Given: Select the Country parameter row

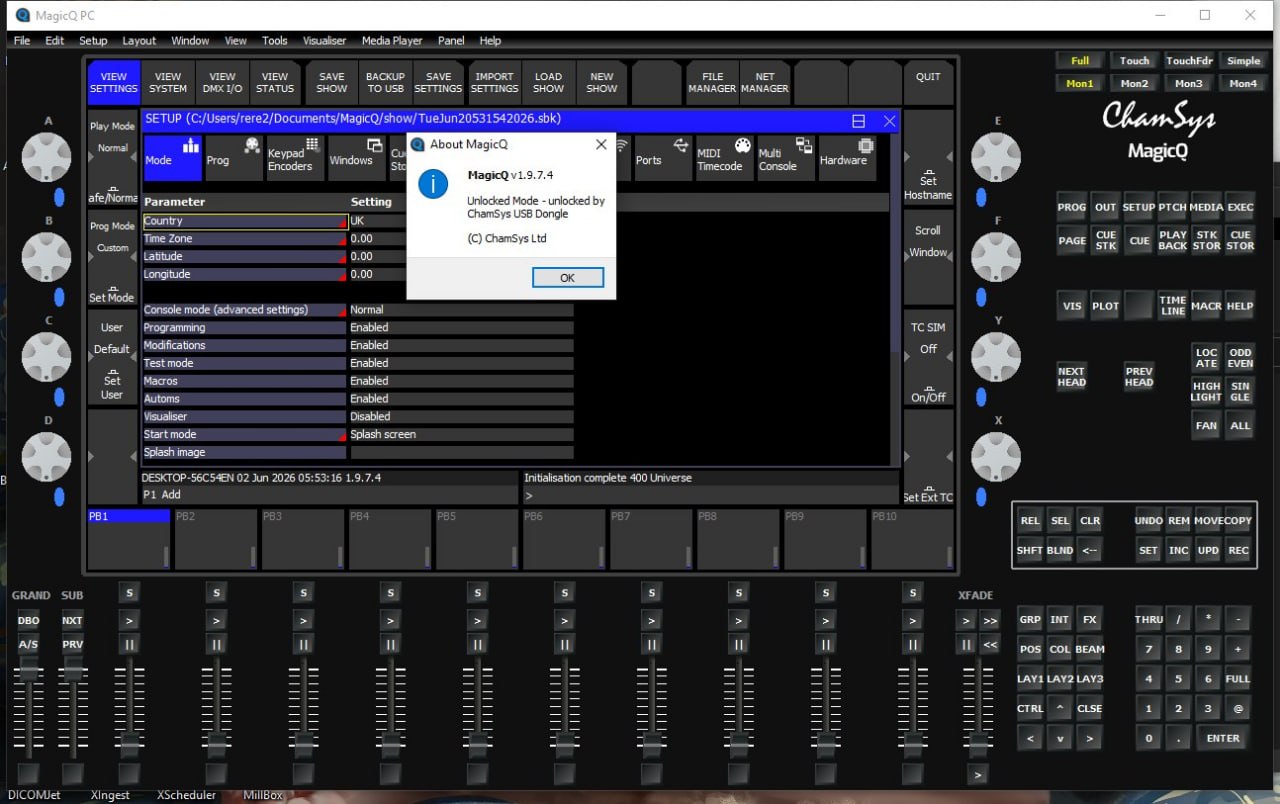Looking at the screenshot, I should (x=245, y=221).
